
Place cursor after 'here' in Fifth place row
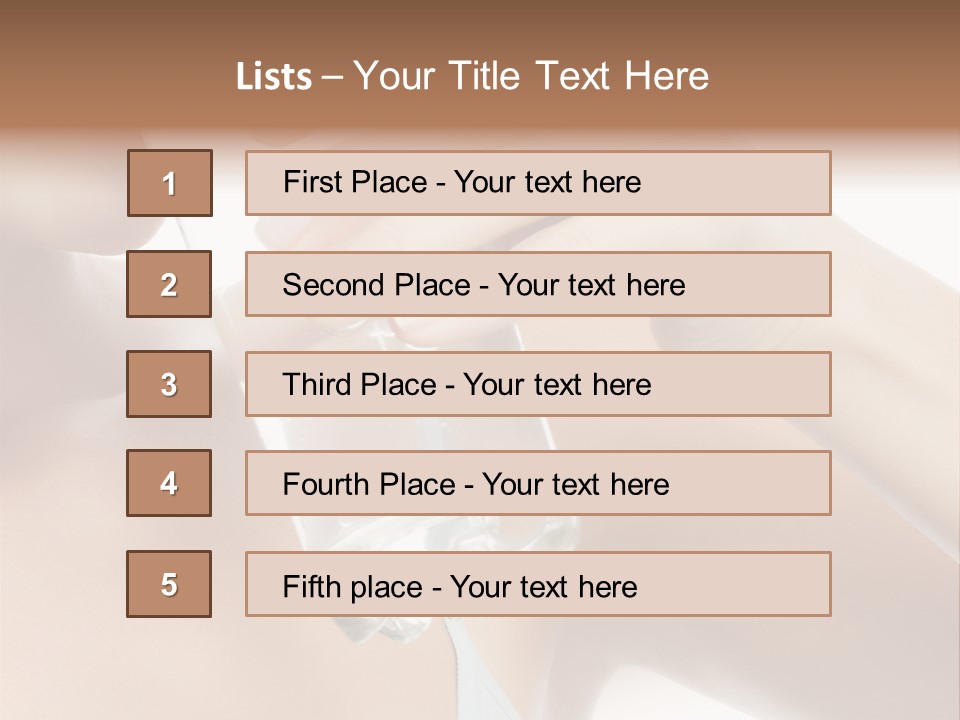pos(639,586)
